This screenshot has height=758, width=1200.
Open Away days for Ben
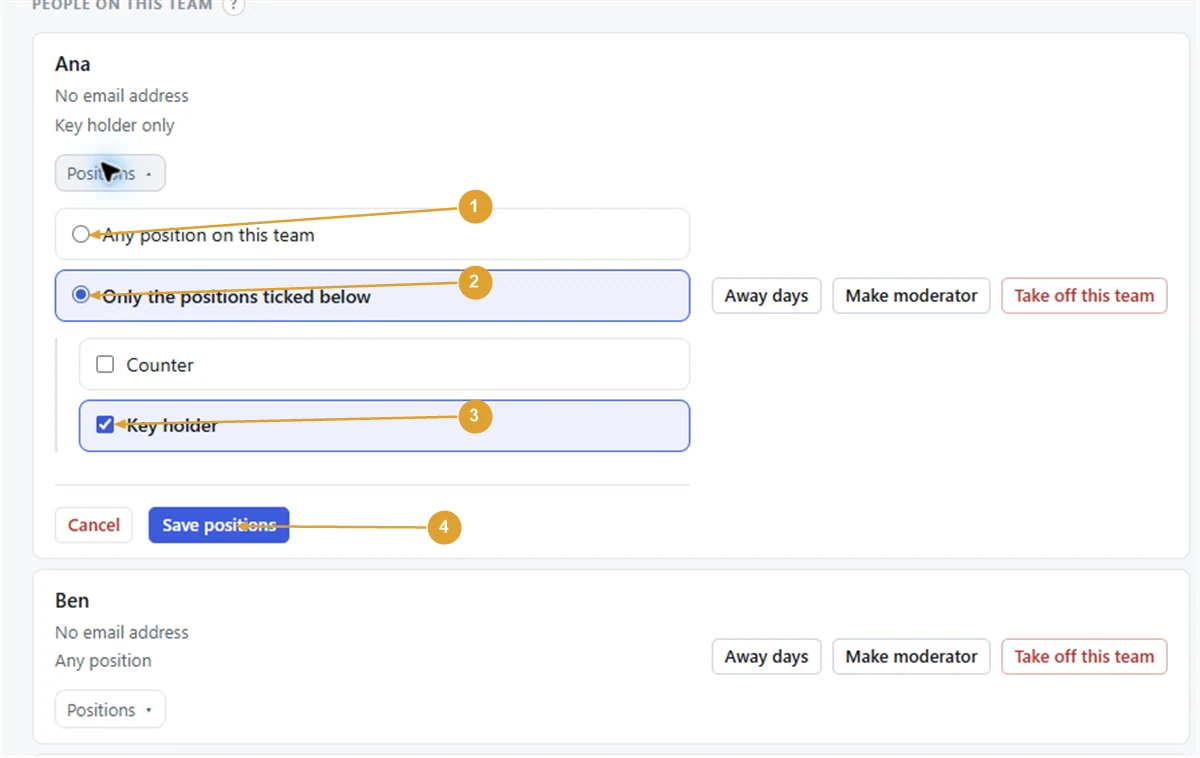[x=766, y=657]
